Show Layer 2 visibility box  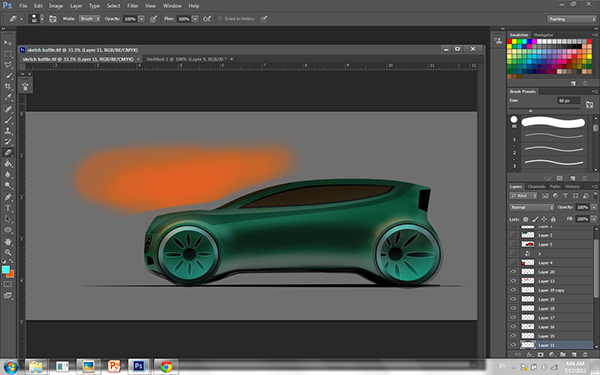point(513,235)
